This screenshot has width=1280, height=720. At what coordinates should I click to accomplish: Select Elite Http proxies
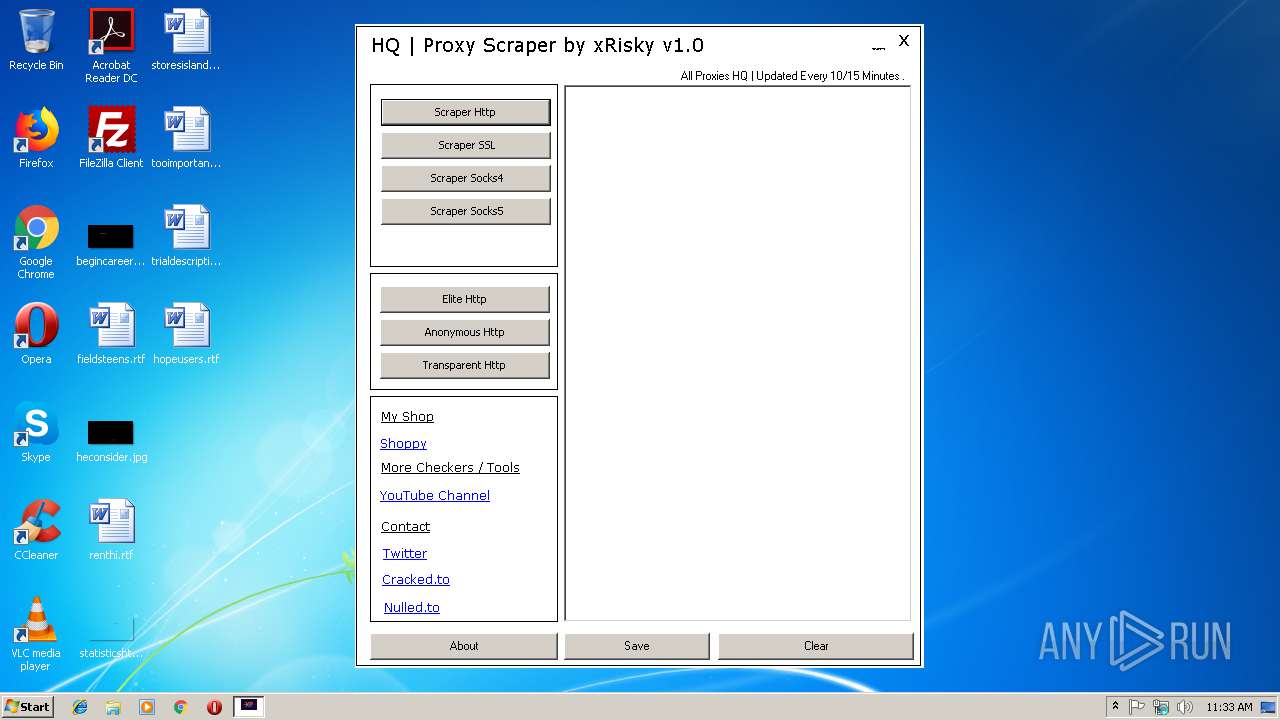tap(464, 299)
